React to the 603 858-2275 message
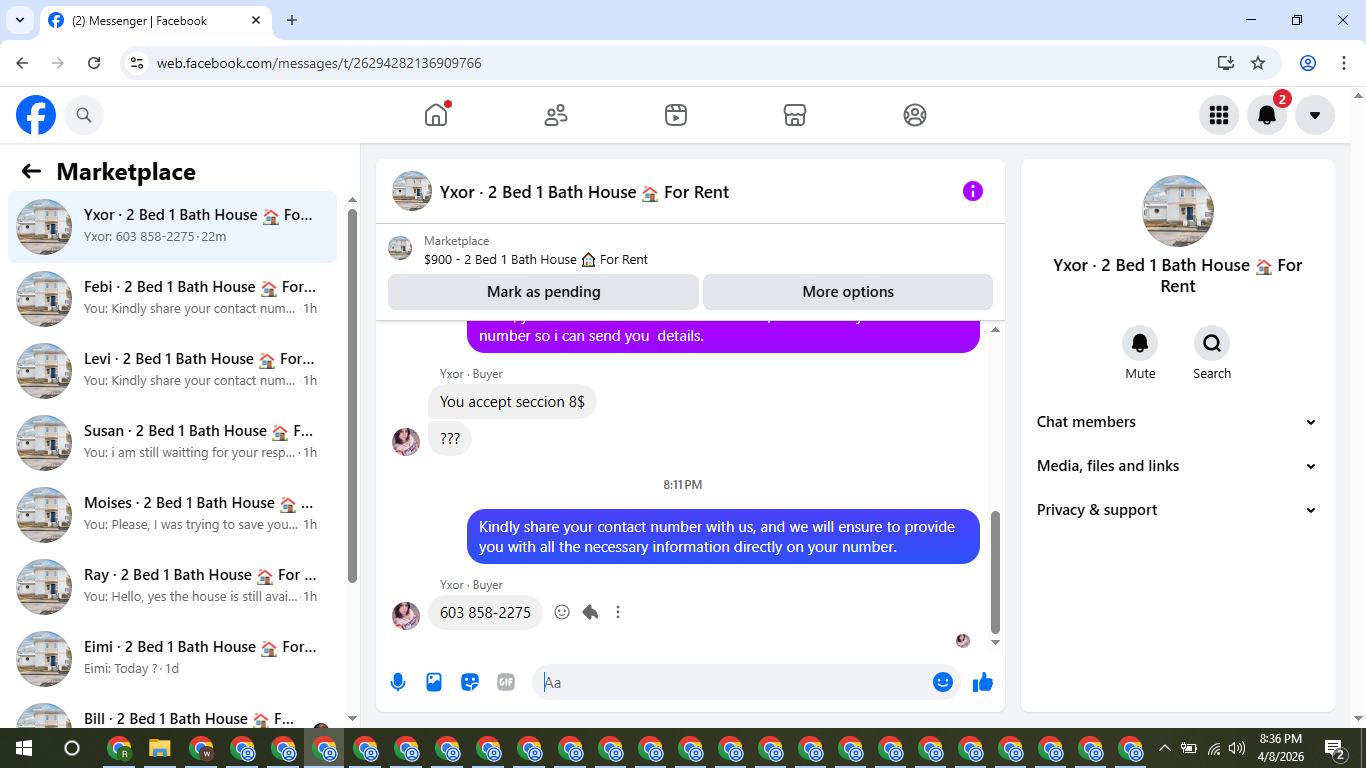 click(562, 612)
